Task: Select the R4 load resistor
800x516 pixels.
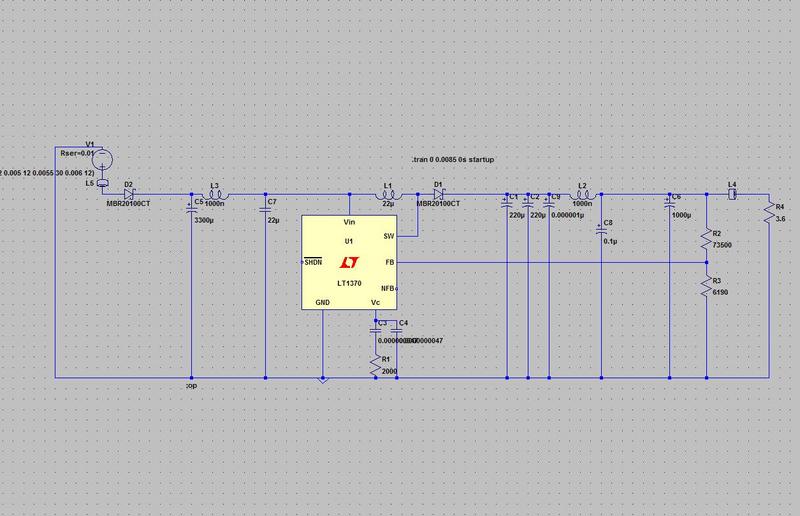Action: [x=768, y=215]
